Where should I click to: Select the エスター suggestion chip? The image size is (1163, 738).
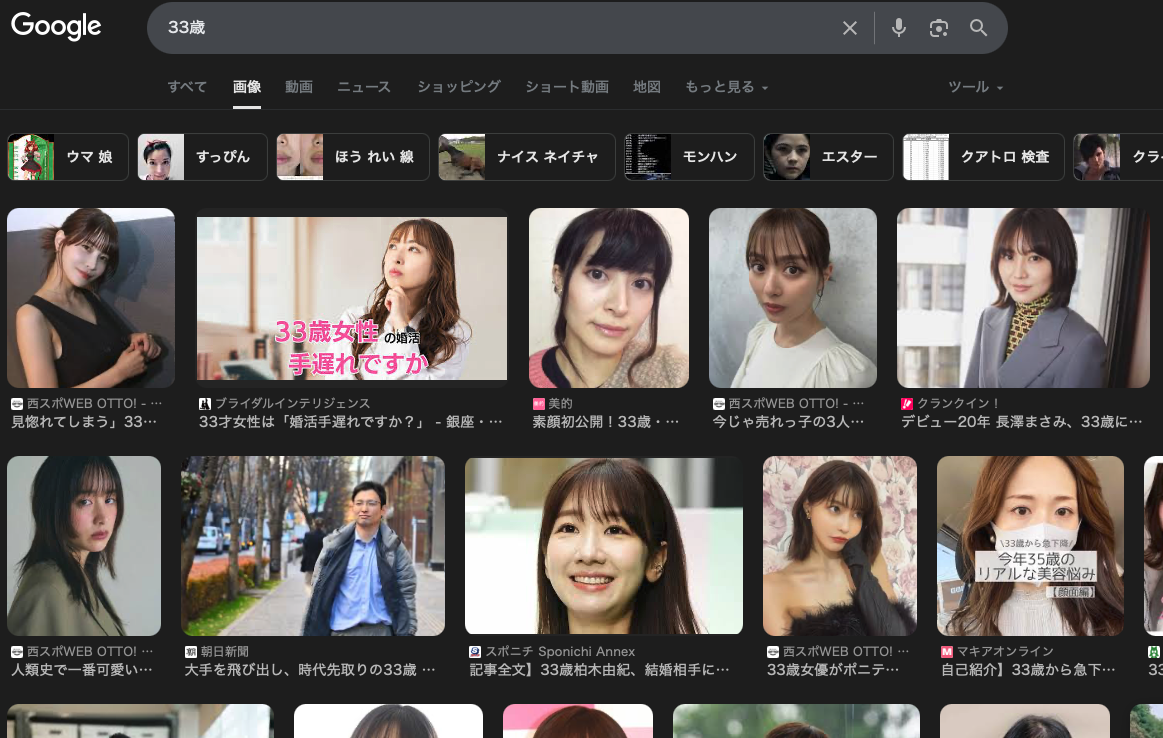828,157
